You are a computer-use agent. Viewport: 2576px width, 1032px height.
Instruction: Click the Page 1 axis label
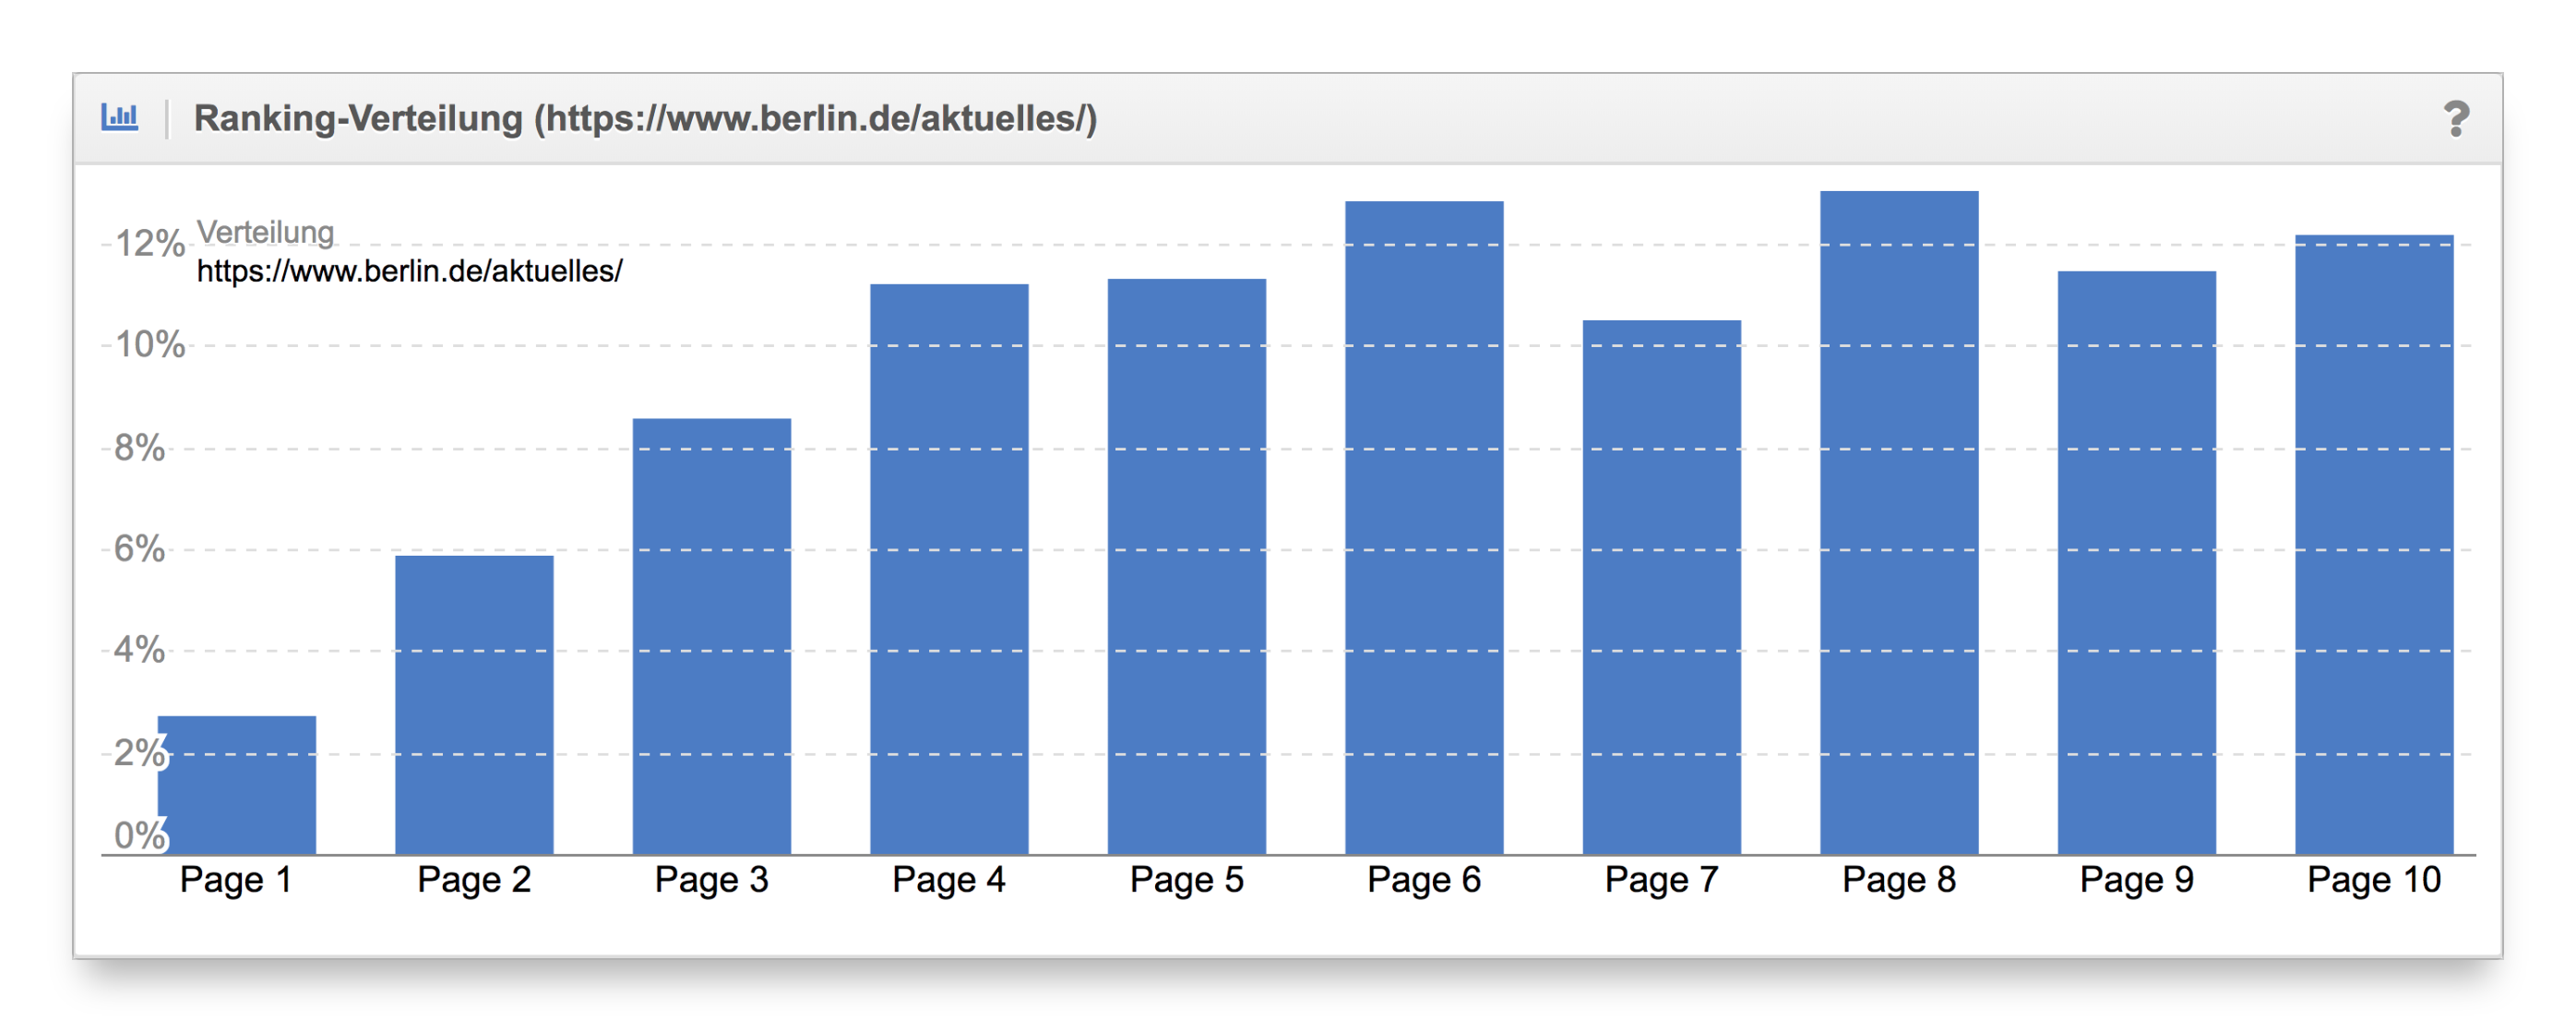236,880
